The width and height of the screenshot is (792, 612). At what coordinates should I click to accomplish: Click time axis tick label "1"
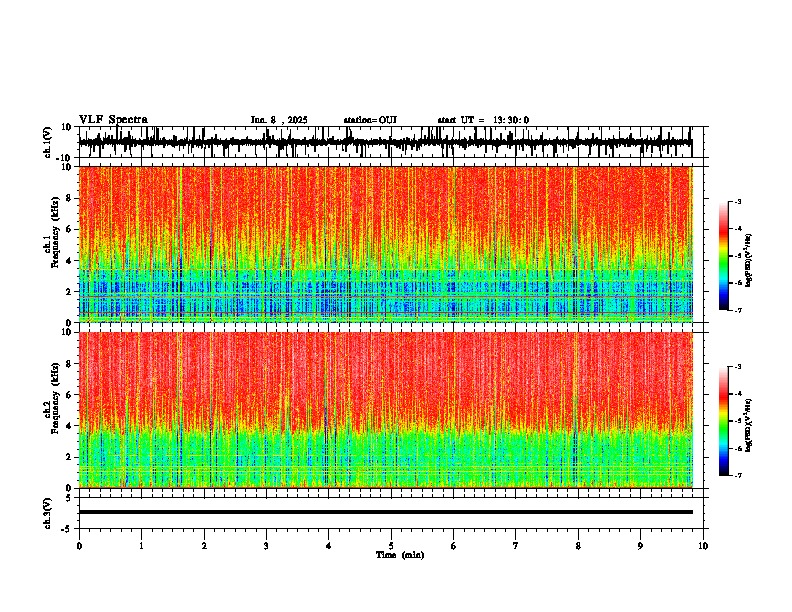[x=141, y=546]
